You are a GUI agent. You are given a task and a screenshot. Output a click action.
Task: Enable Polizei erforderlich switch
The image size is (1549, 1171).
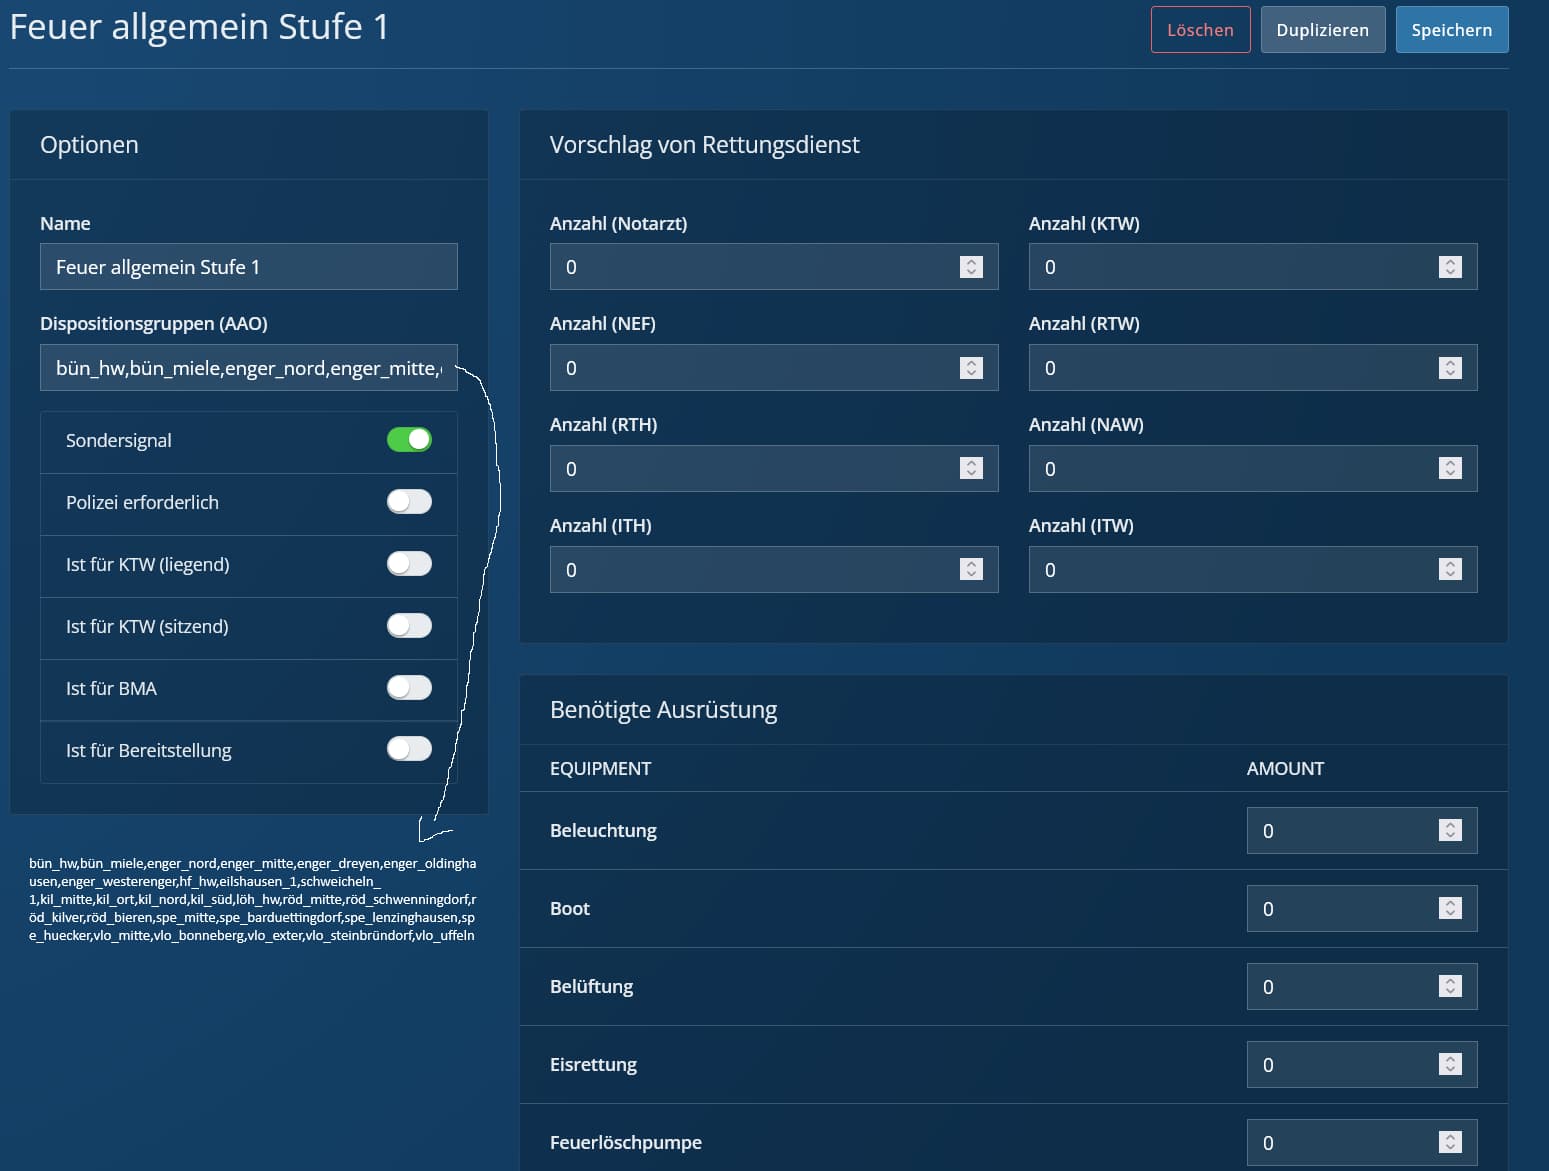coord(409,502)
